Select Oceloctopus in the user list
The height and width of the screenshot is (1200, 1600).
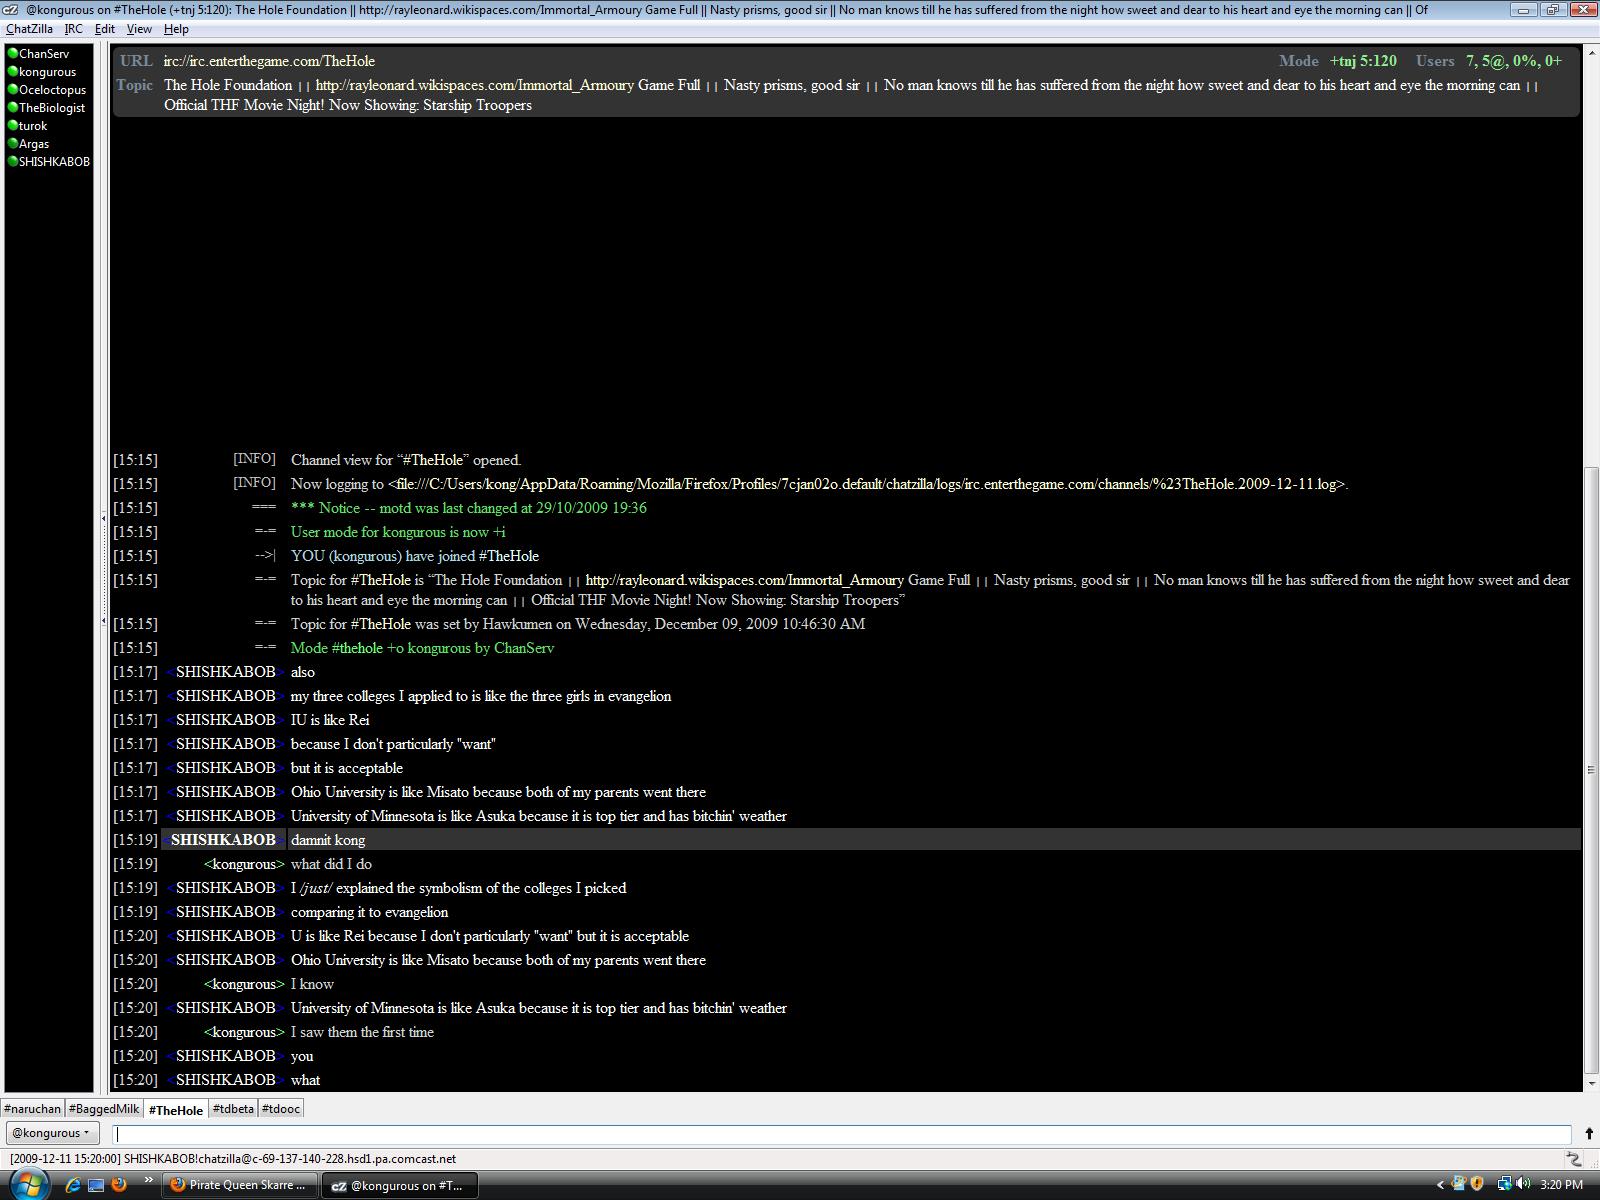(x=48, y=90)
